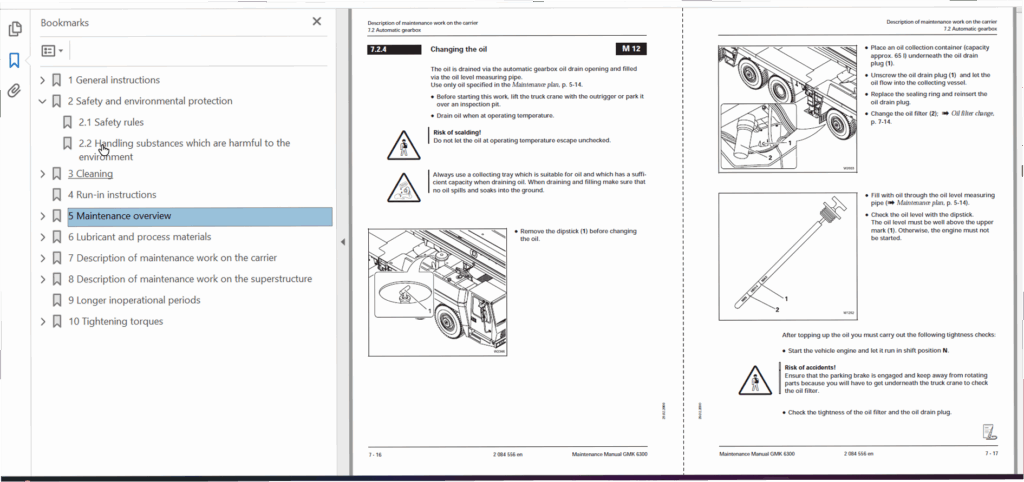Expand the 3 Cleaning bookmark
The height and width of the screenshot is (482, 1024).
click(x=42, y=174)
